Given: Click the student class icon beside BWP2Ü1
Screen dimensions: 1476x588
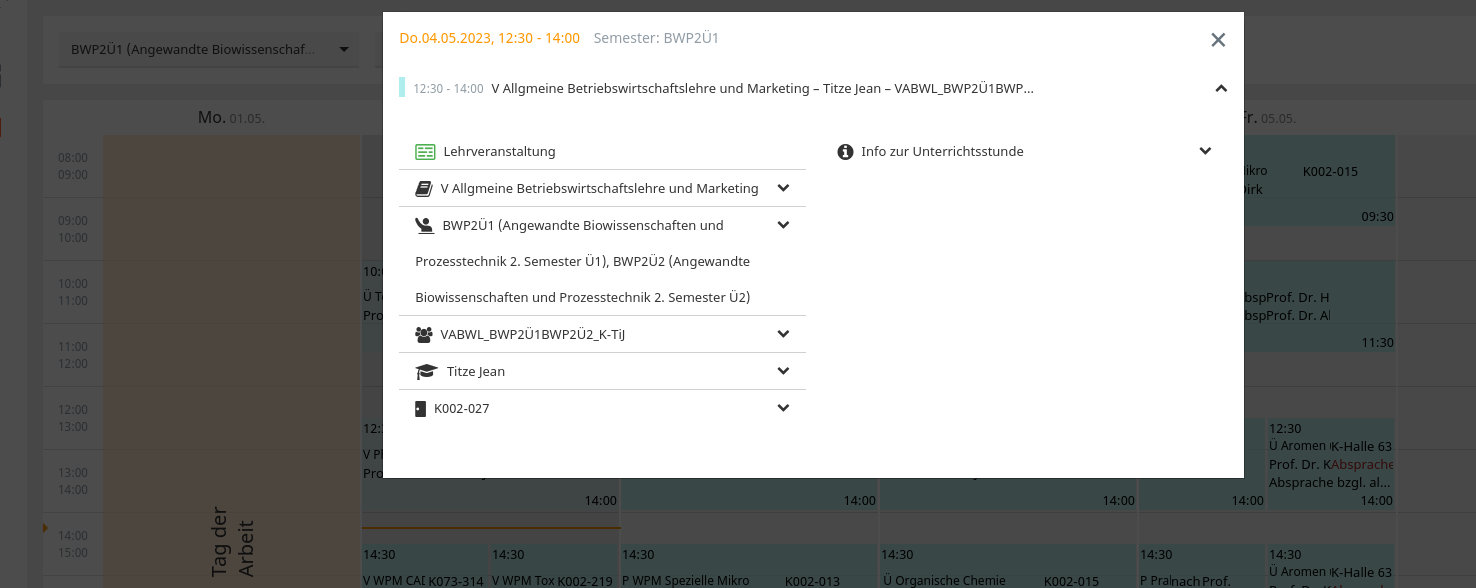Looking at the screenshot, I should click(x=424, y=225).
